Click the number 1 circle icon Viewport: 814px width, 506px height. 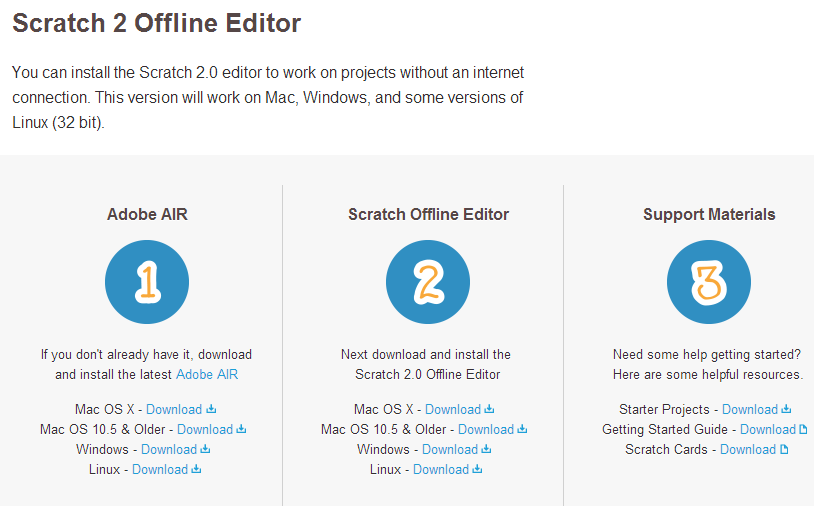point(147,282)
